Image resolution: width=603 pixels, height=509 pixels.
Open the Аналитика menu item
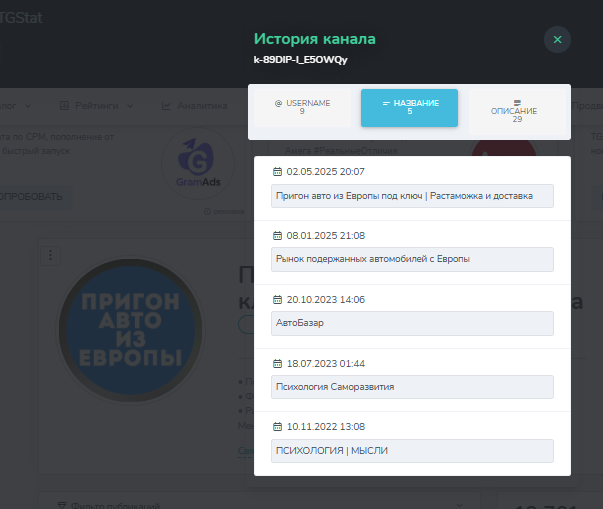pos(195,106)
